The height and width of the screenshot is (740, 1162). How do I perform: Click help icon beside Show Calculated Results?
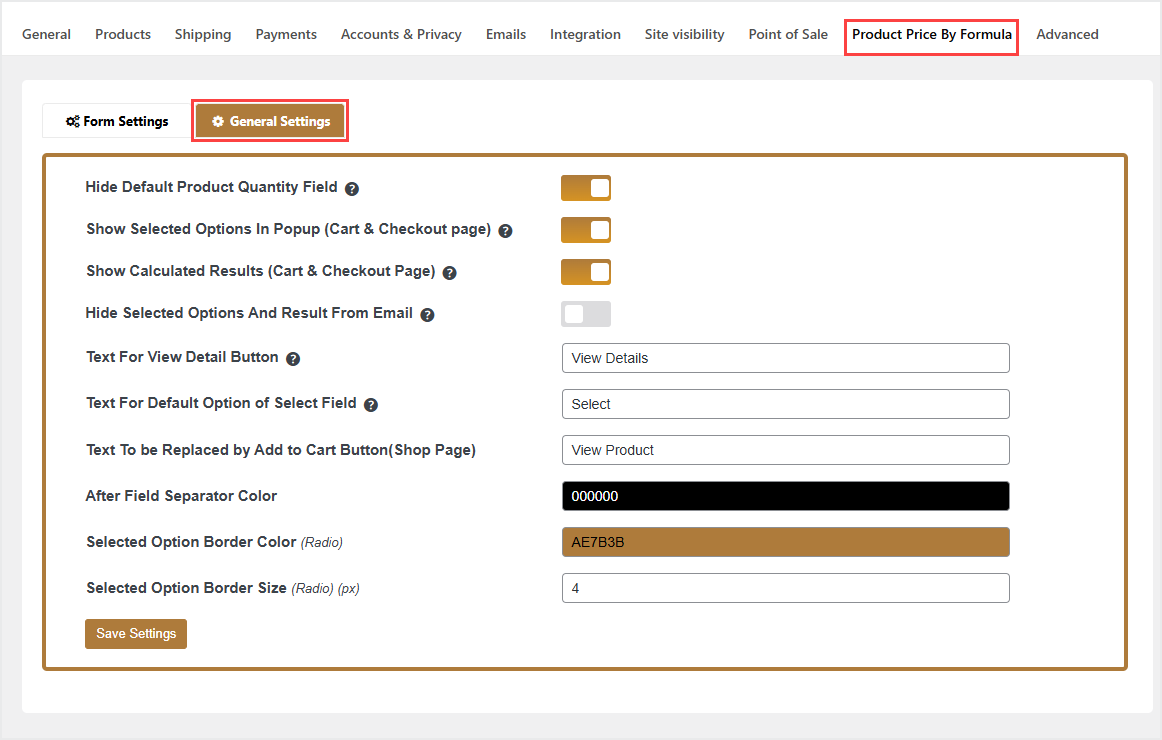tap(449, 273)
